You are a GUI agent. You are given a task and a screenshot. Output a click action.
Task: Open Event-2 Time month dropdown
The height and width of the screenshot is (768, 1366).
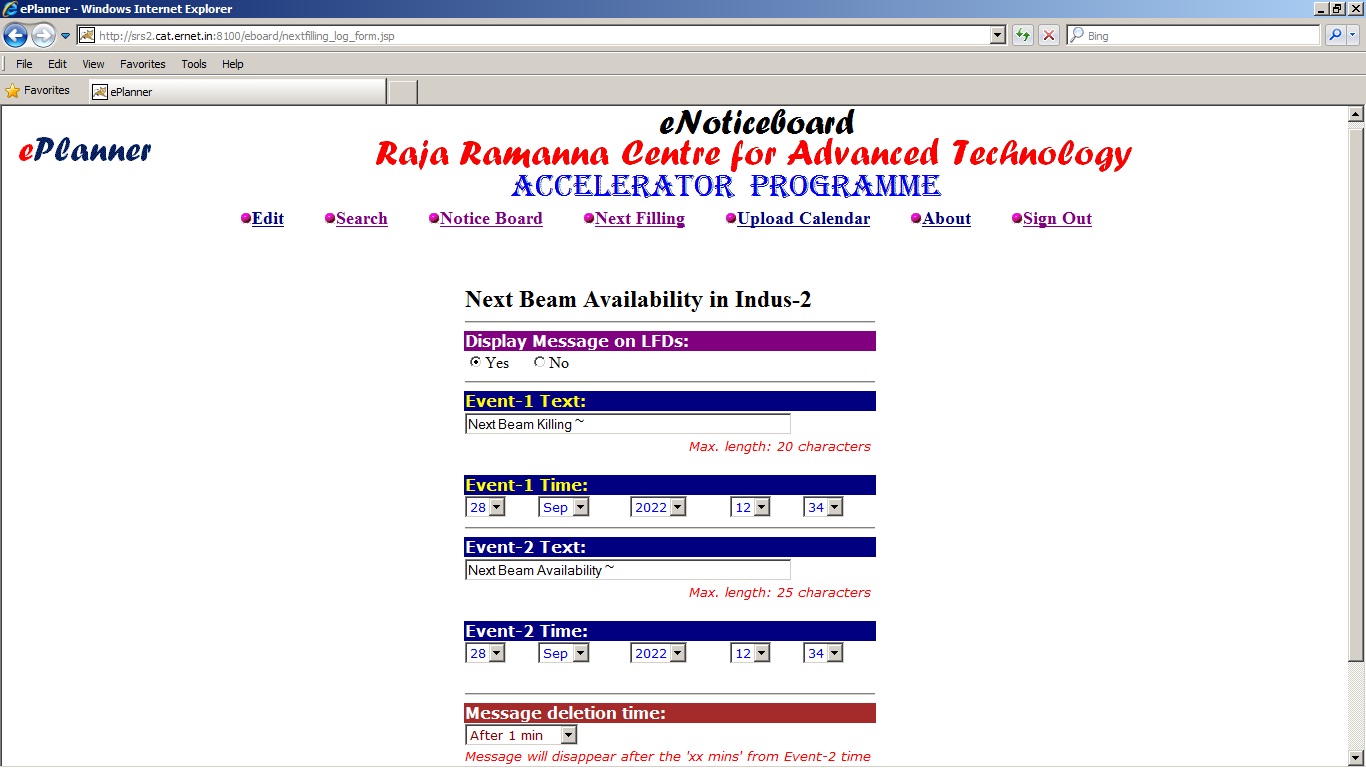[x=564, y=653]
